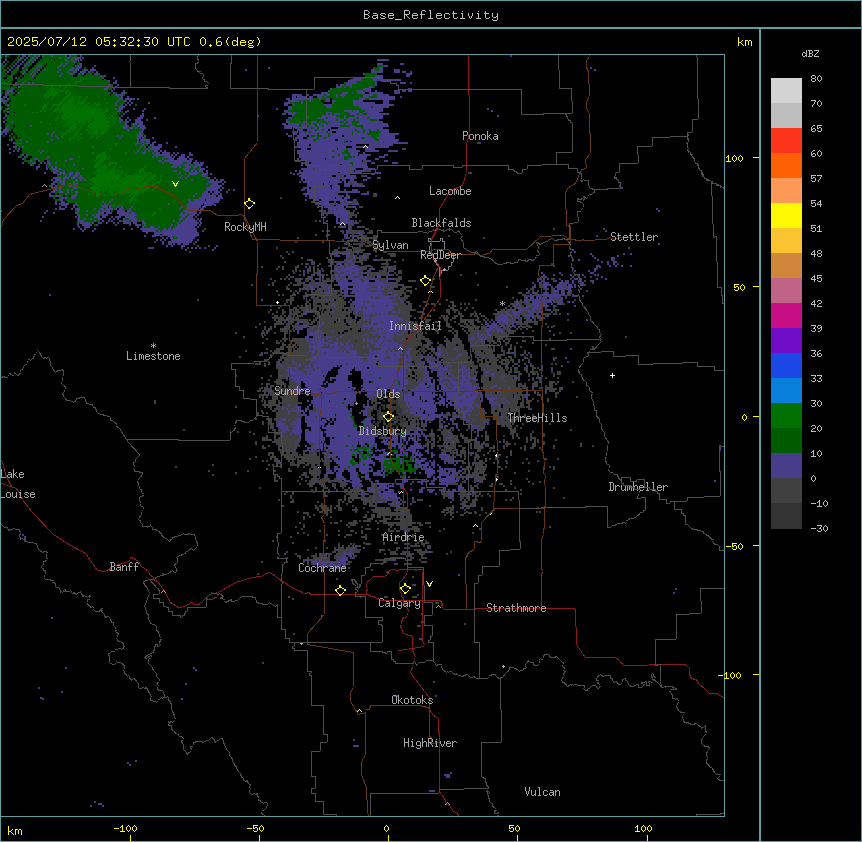The height and width of the screenshot is (842, 862).
Task: Click the Stettler map label
Action: point(633,237)
